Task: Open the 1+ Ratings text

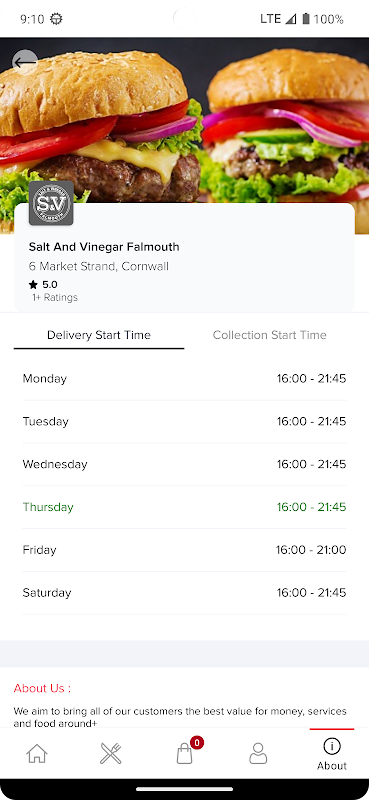Action: 55,297
